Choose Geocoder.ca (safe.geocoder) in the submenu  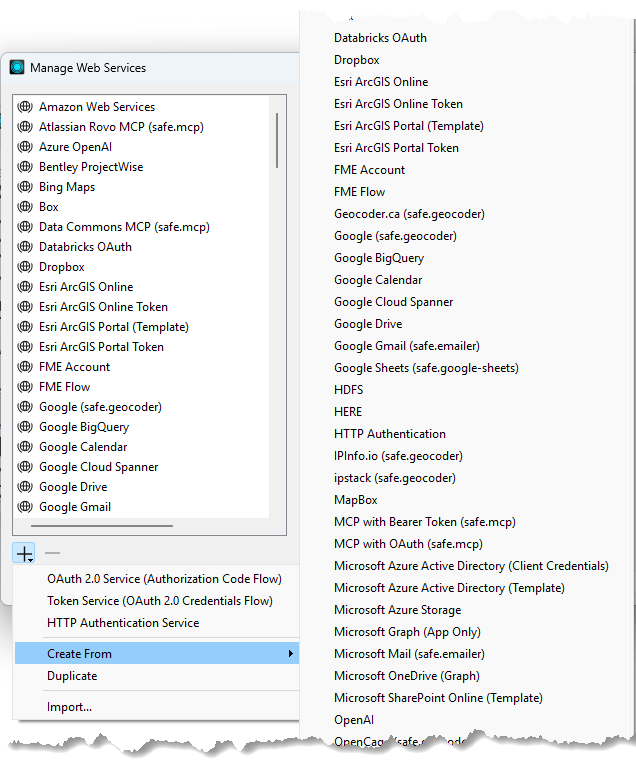[409, 214]
